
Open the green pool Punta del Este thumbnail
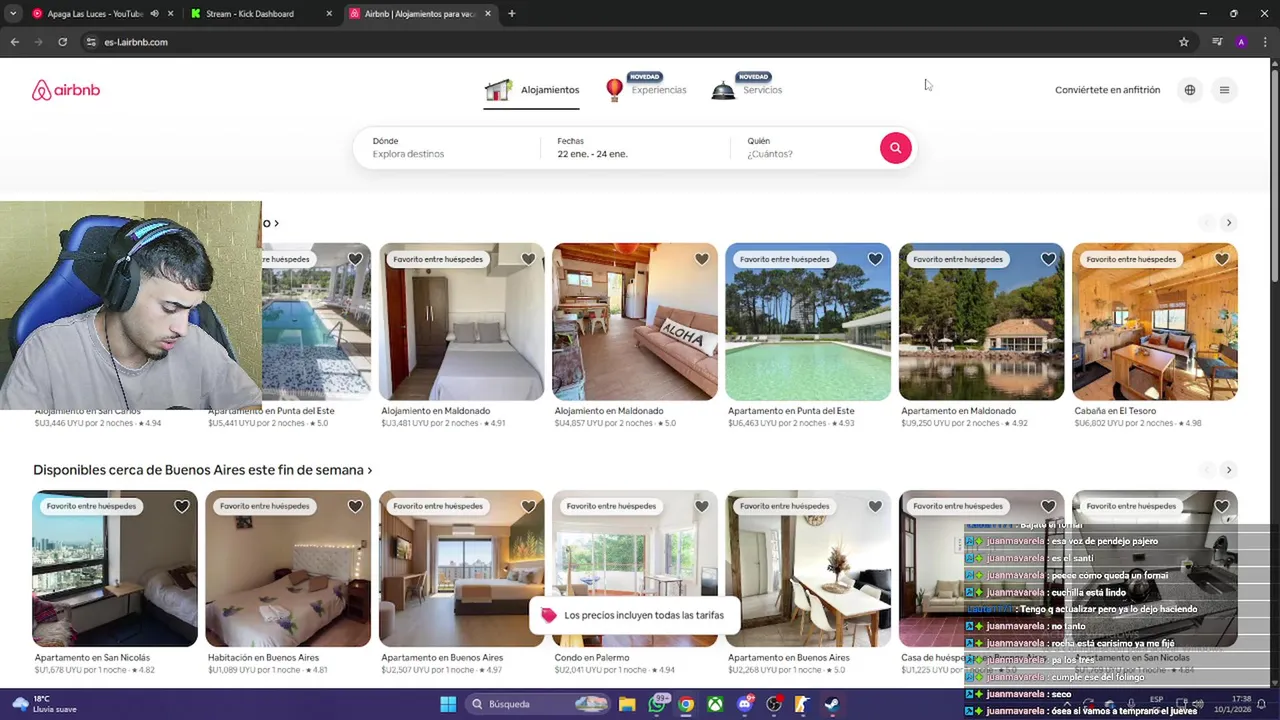[808, 321]
